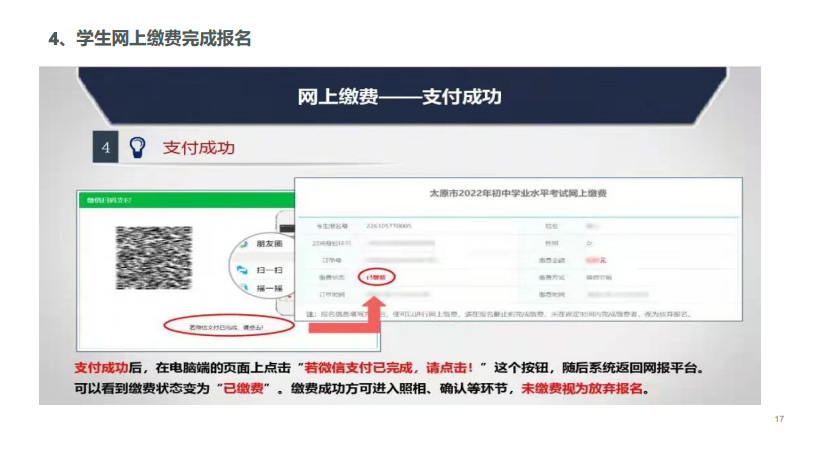Click the red payment amount value ending in 元
Screen dimensions: 834x449
596,260
